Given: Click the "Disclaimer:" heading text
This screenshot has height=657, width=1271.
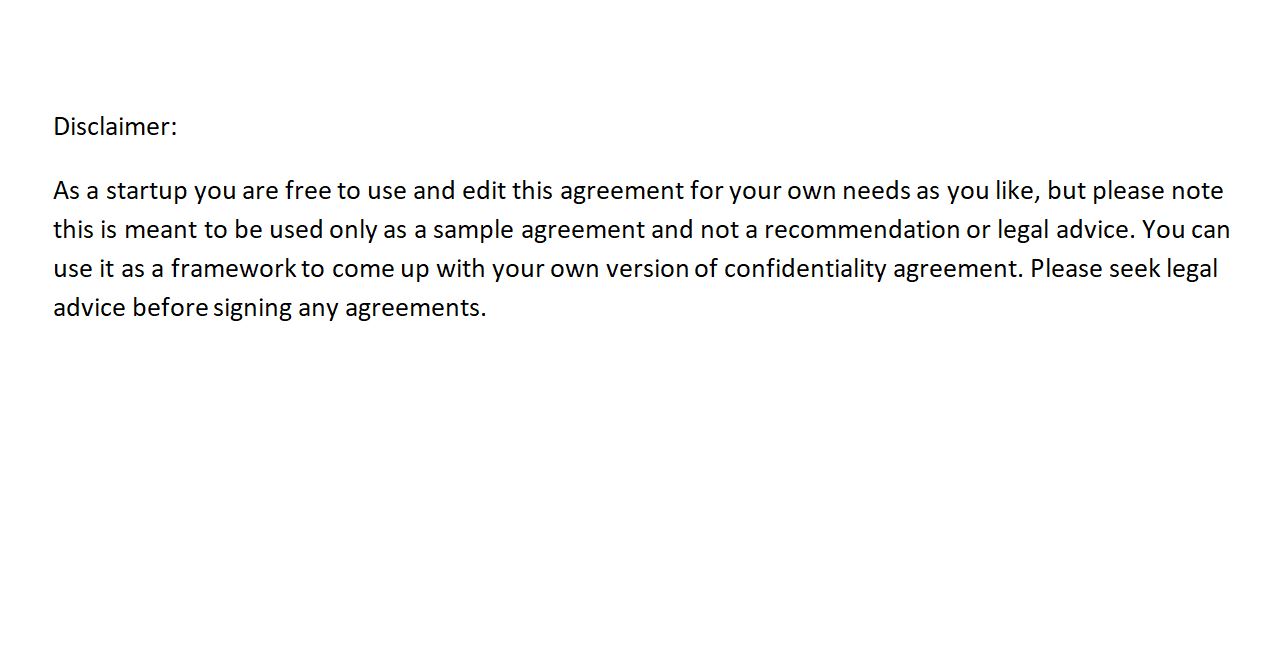Looking at the screenshot, I should [x=115, y=126].
